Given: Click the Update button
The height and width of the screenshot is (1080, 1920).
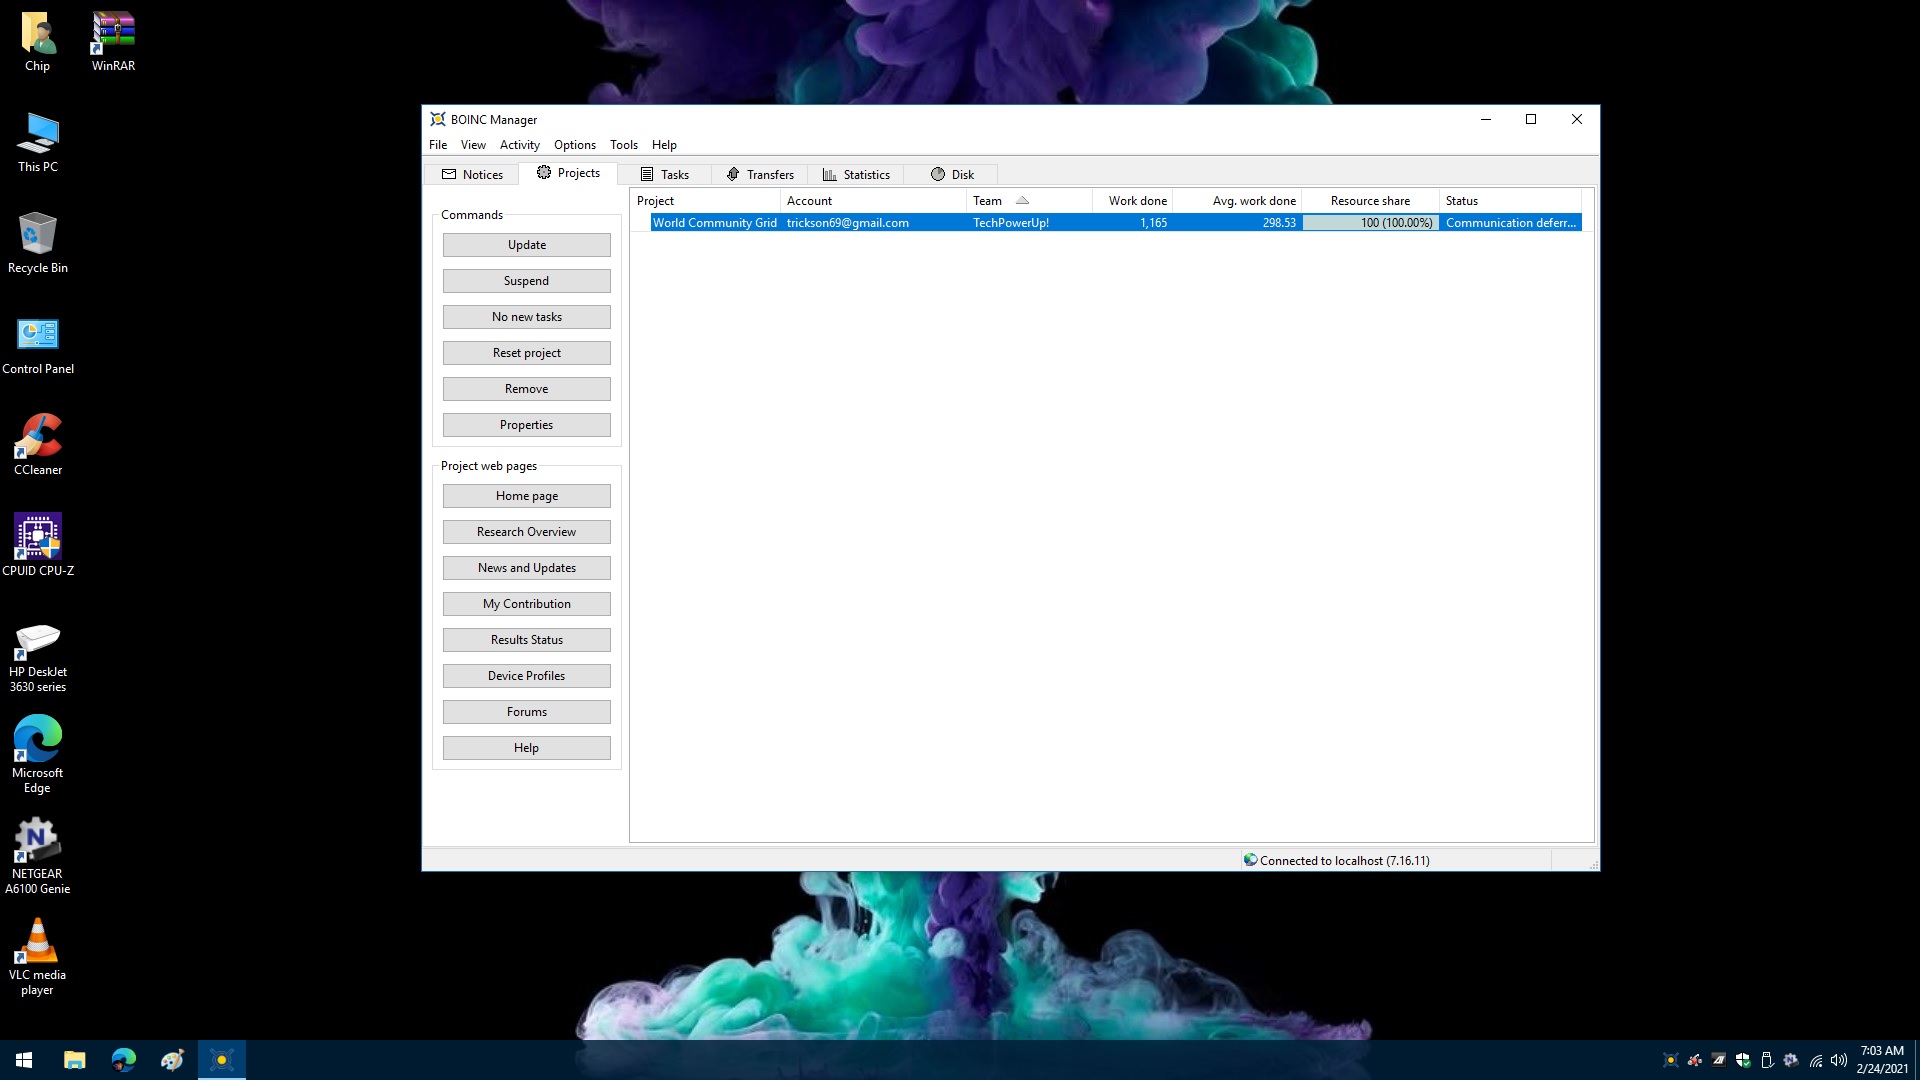Looking at the screenshot, I should (x=526, y=244).
